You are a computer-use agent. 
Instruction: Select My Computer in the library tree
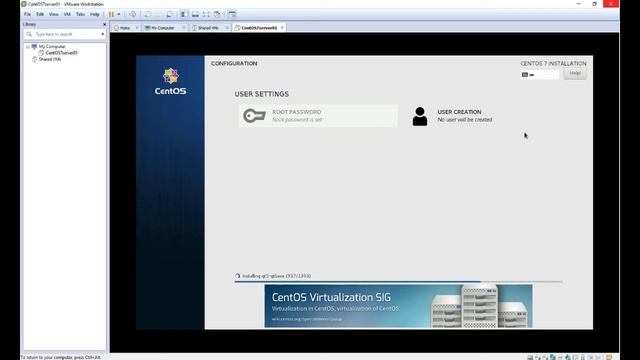pyautogui.click(x=52, y=47)
